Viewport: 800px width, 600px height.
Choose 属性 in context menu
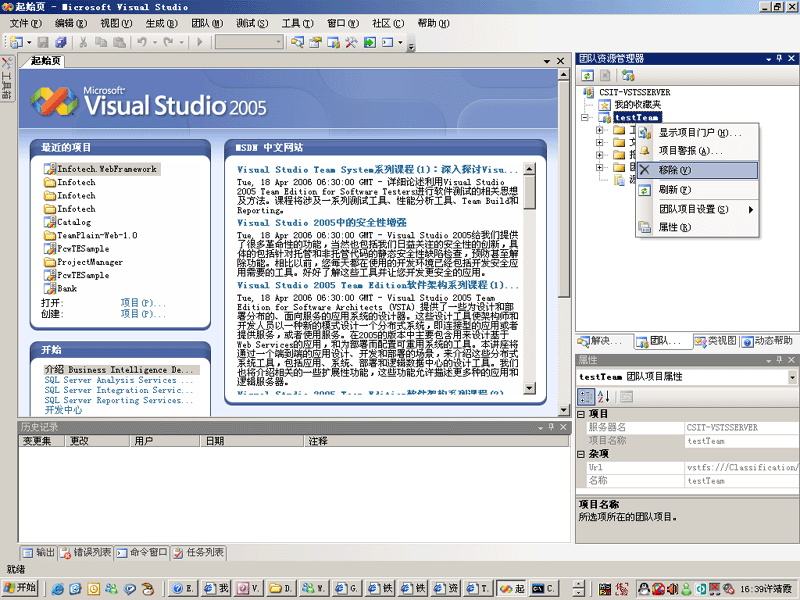pyautogui.click(x=697, y=227)
